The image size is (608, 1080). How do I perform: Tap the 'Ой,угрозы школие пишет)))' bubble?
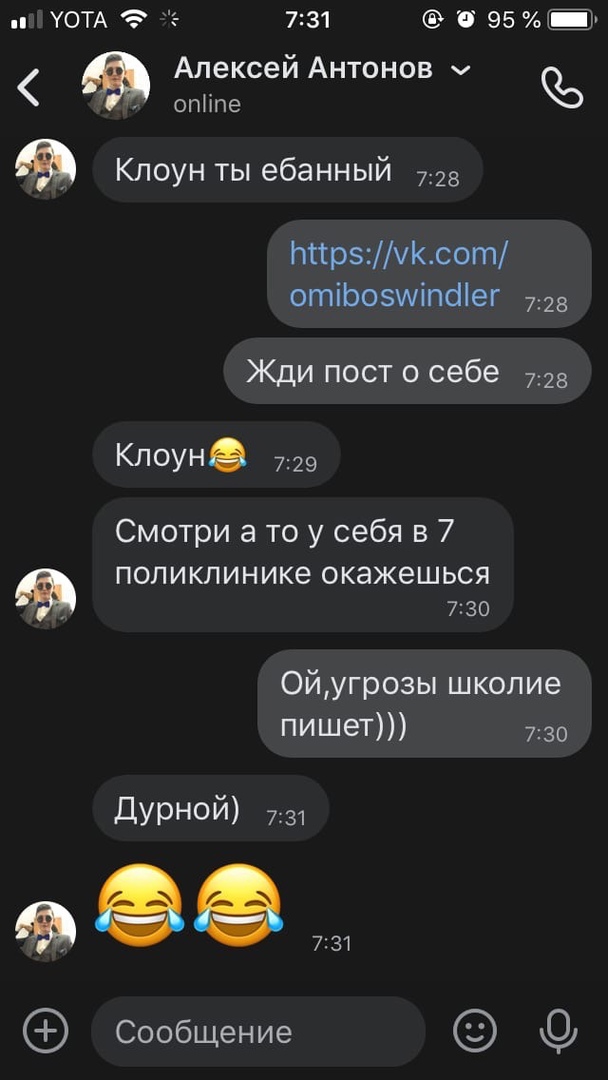point(424,703)
